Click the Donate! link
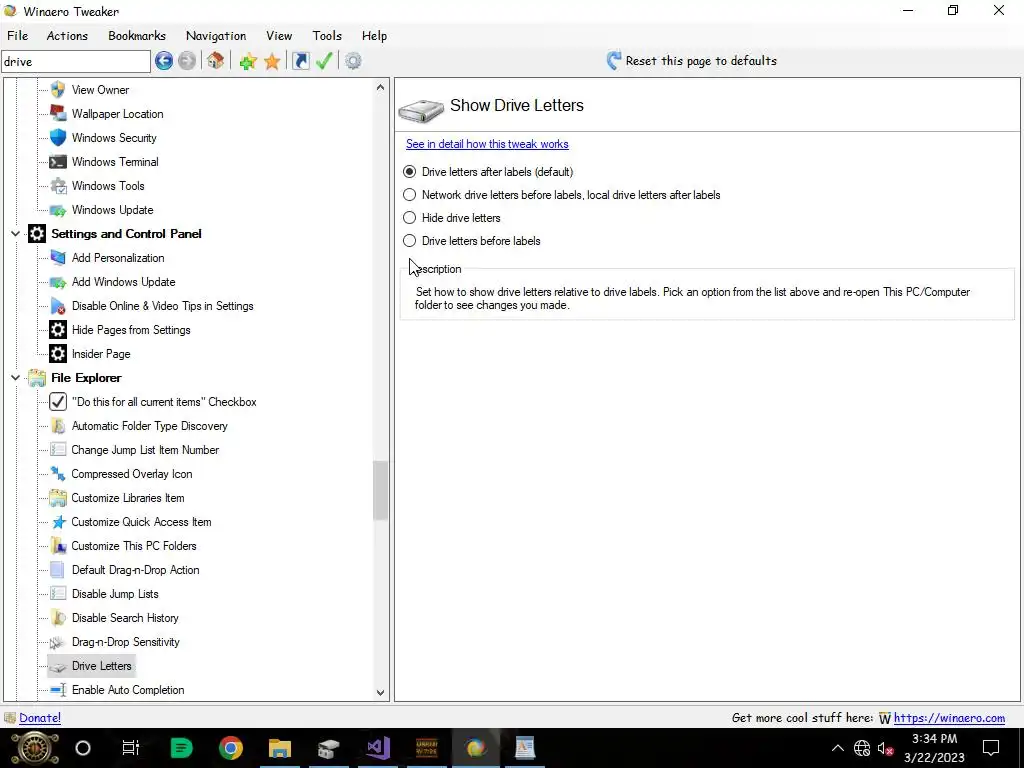 pos(40,718)
